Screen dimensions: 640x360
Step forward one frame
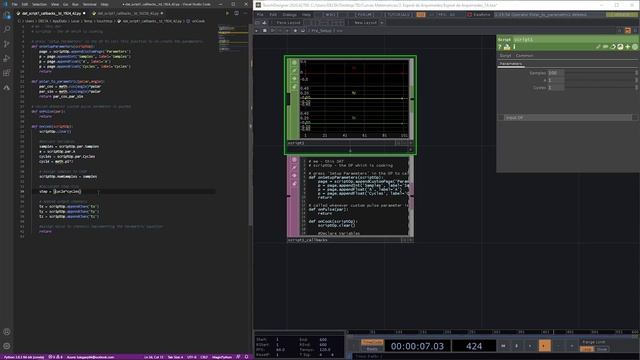[x=571, y=346]
